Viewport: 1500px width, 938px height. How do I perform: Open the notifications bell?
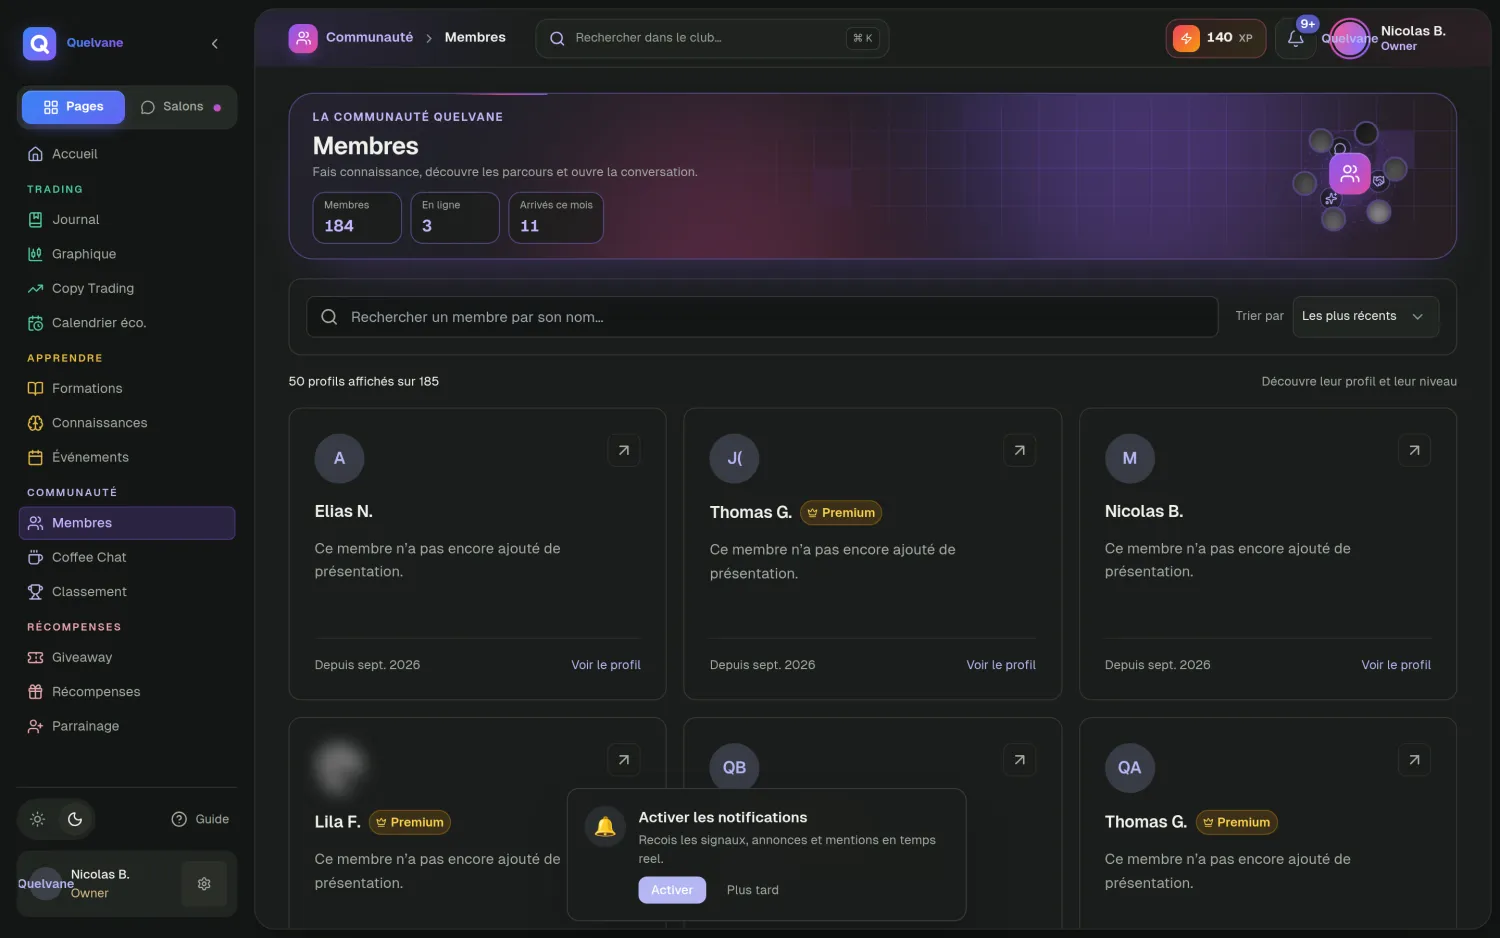coord(1296,39)
